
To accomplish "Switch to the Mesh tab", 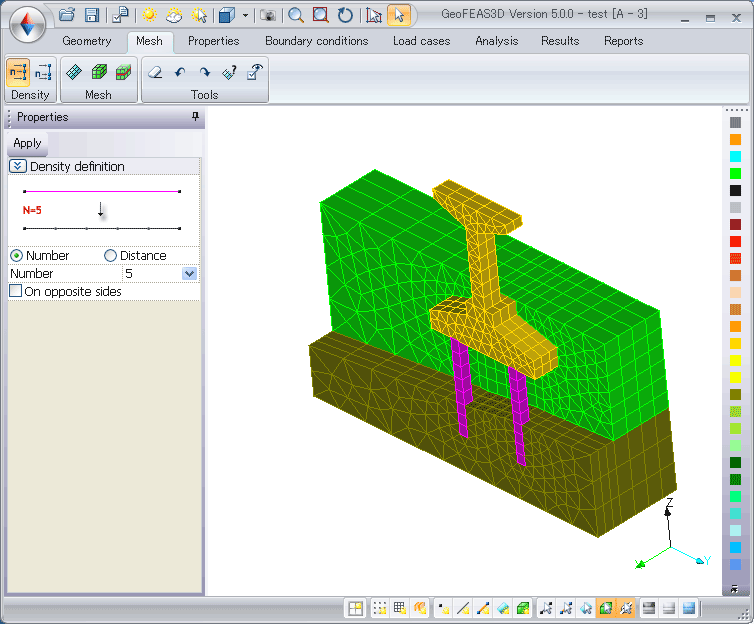I will 150,41.
